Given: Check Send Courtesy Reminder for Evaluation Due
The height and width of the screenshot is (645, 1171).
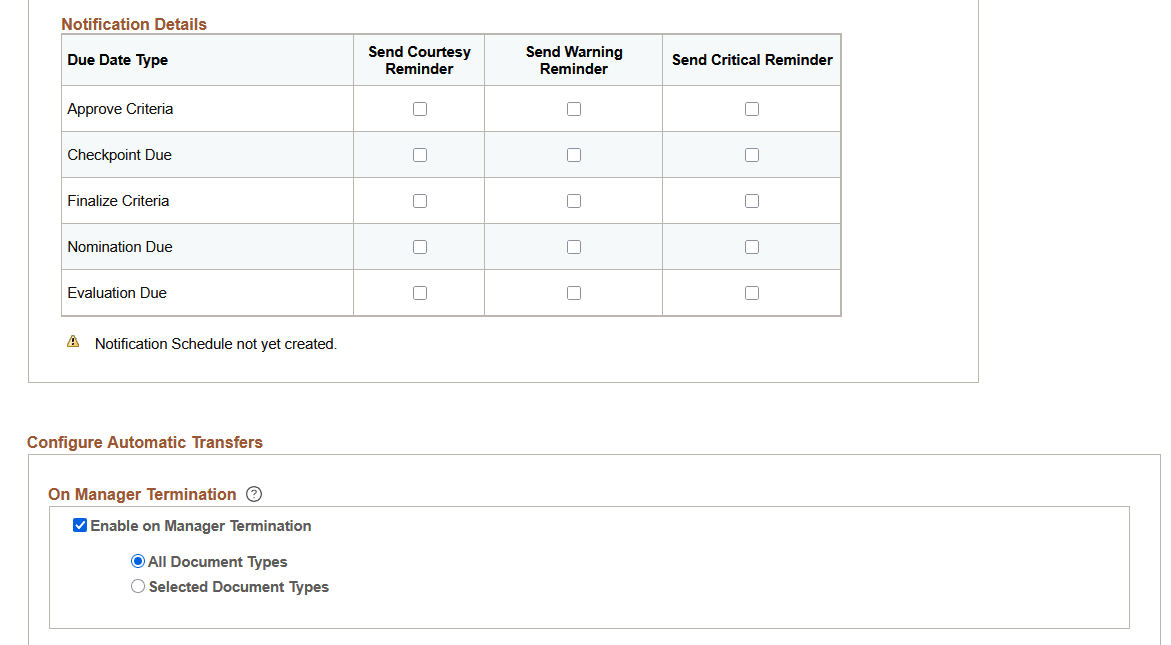Looking at the screenshot, I should pos(419,292).
